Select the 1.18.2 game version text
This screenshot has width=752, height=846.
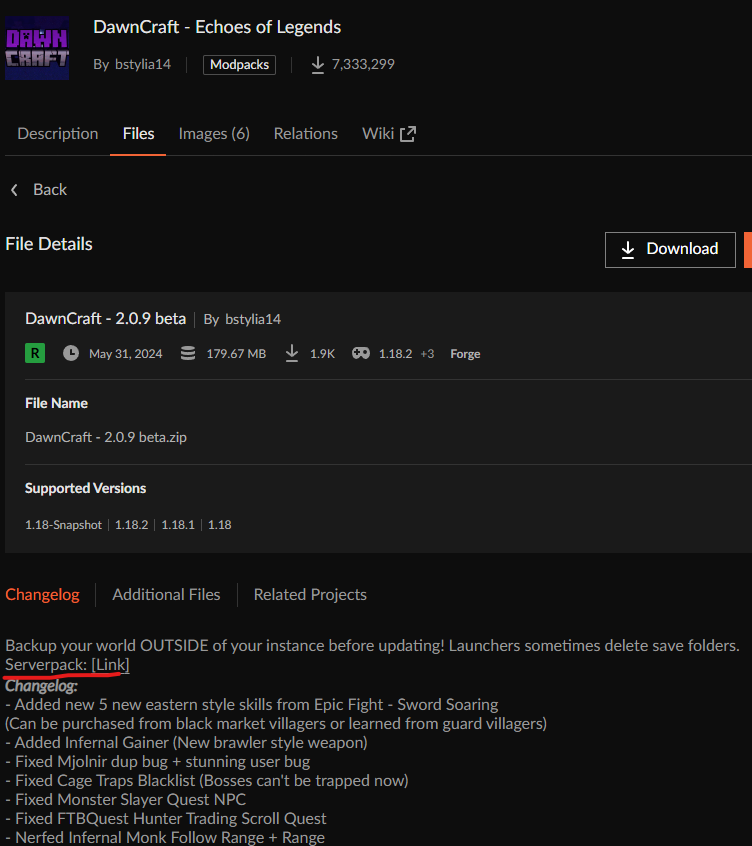(x=395, y=354)
